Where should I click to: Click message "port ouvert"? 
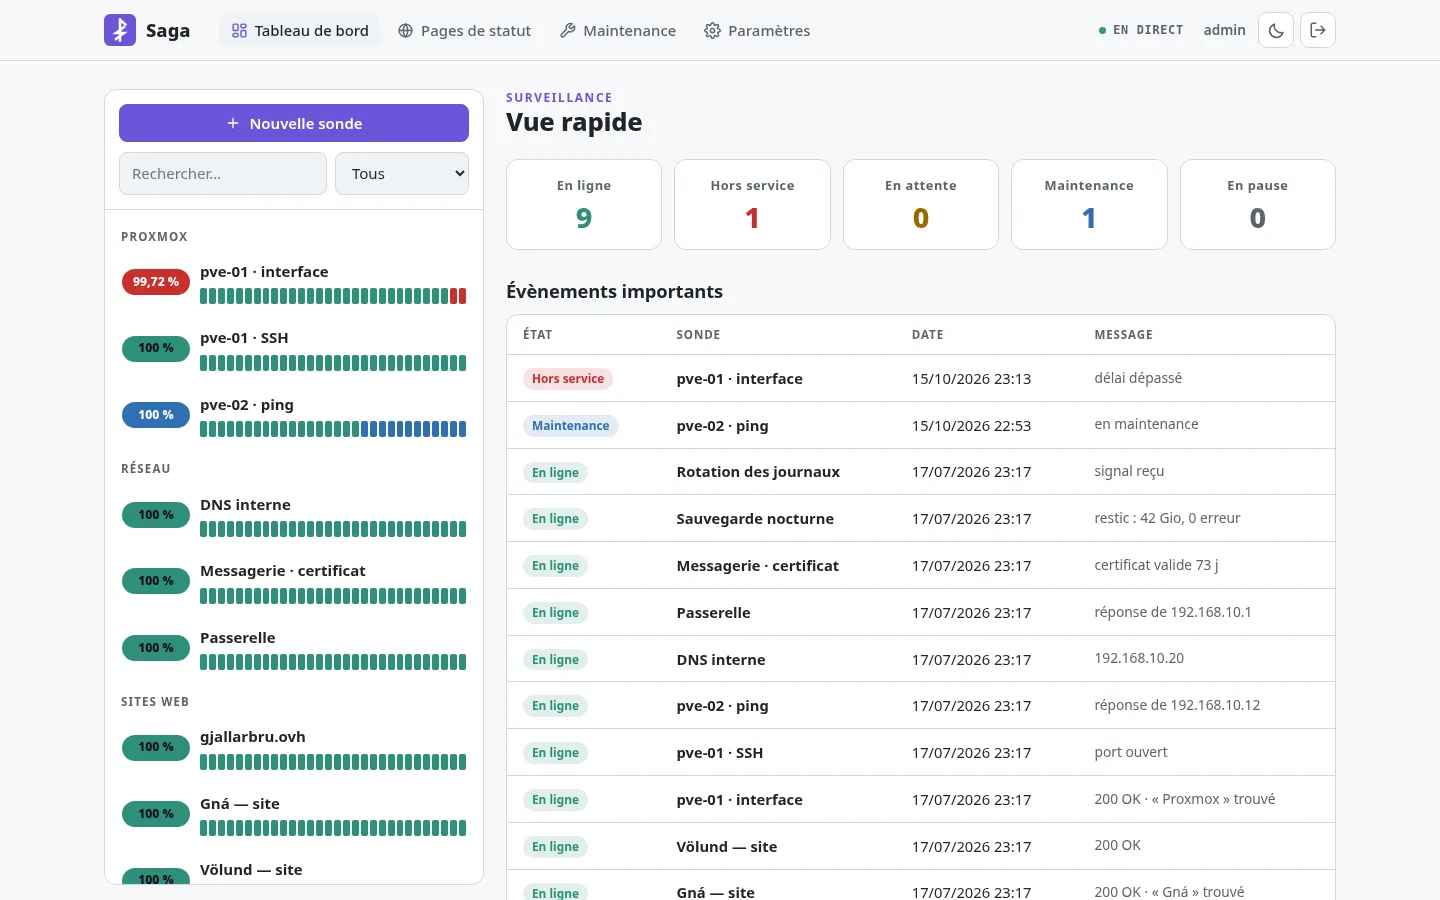coord(1131,752)
